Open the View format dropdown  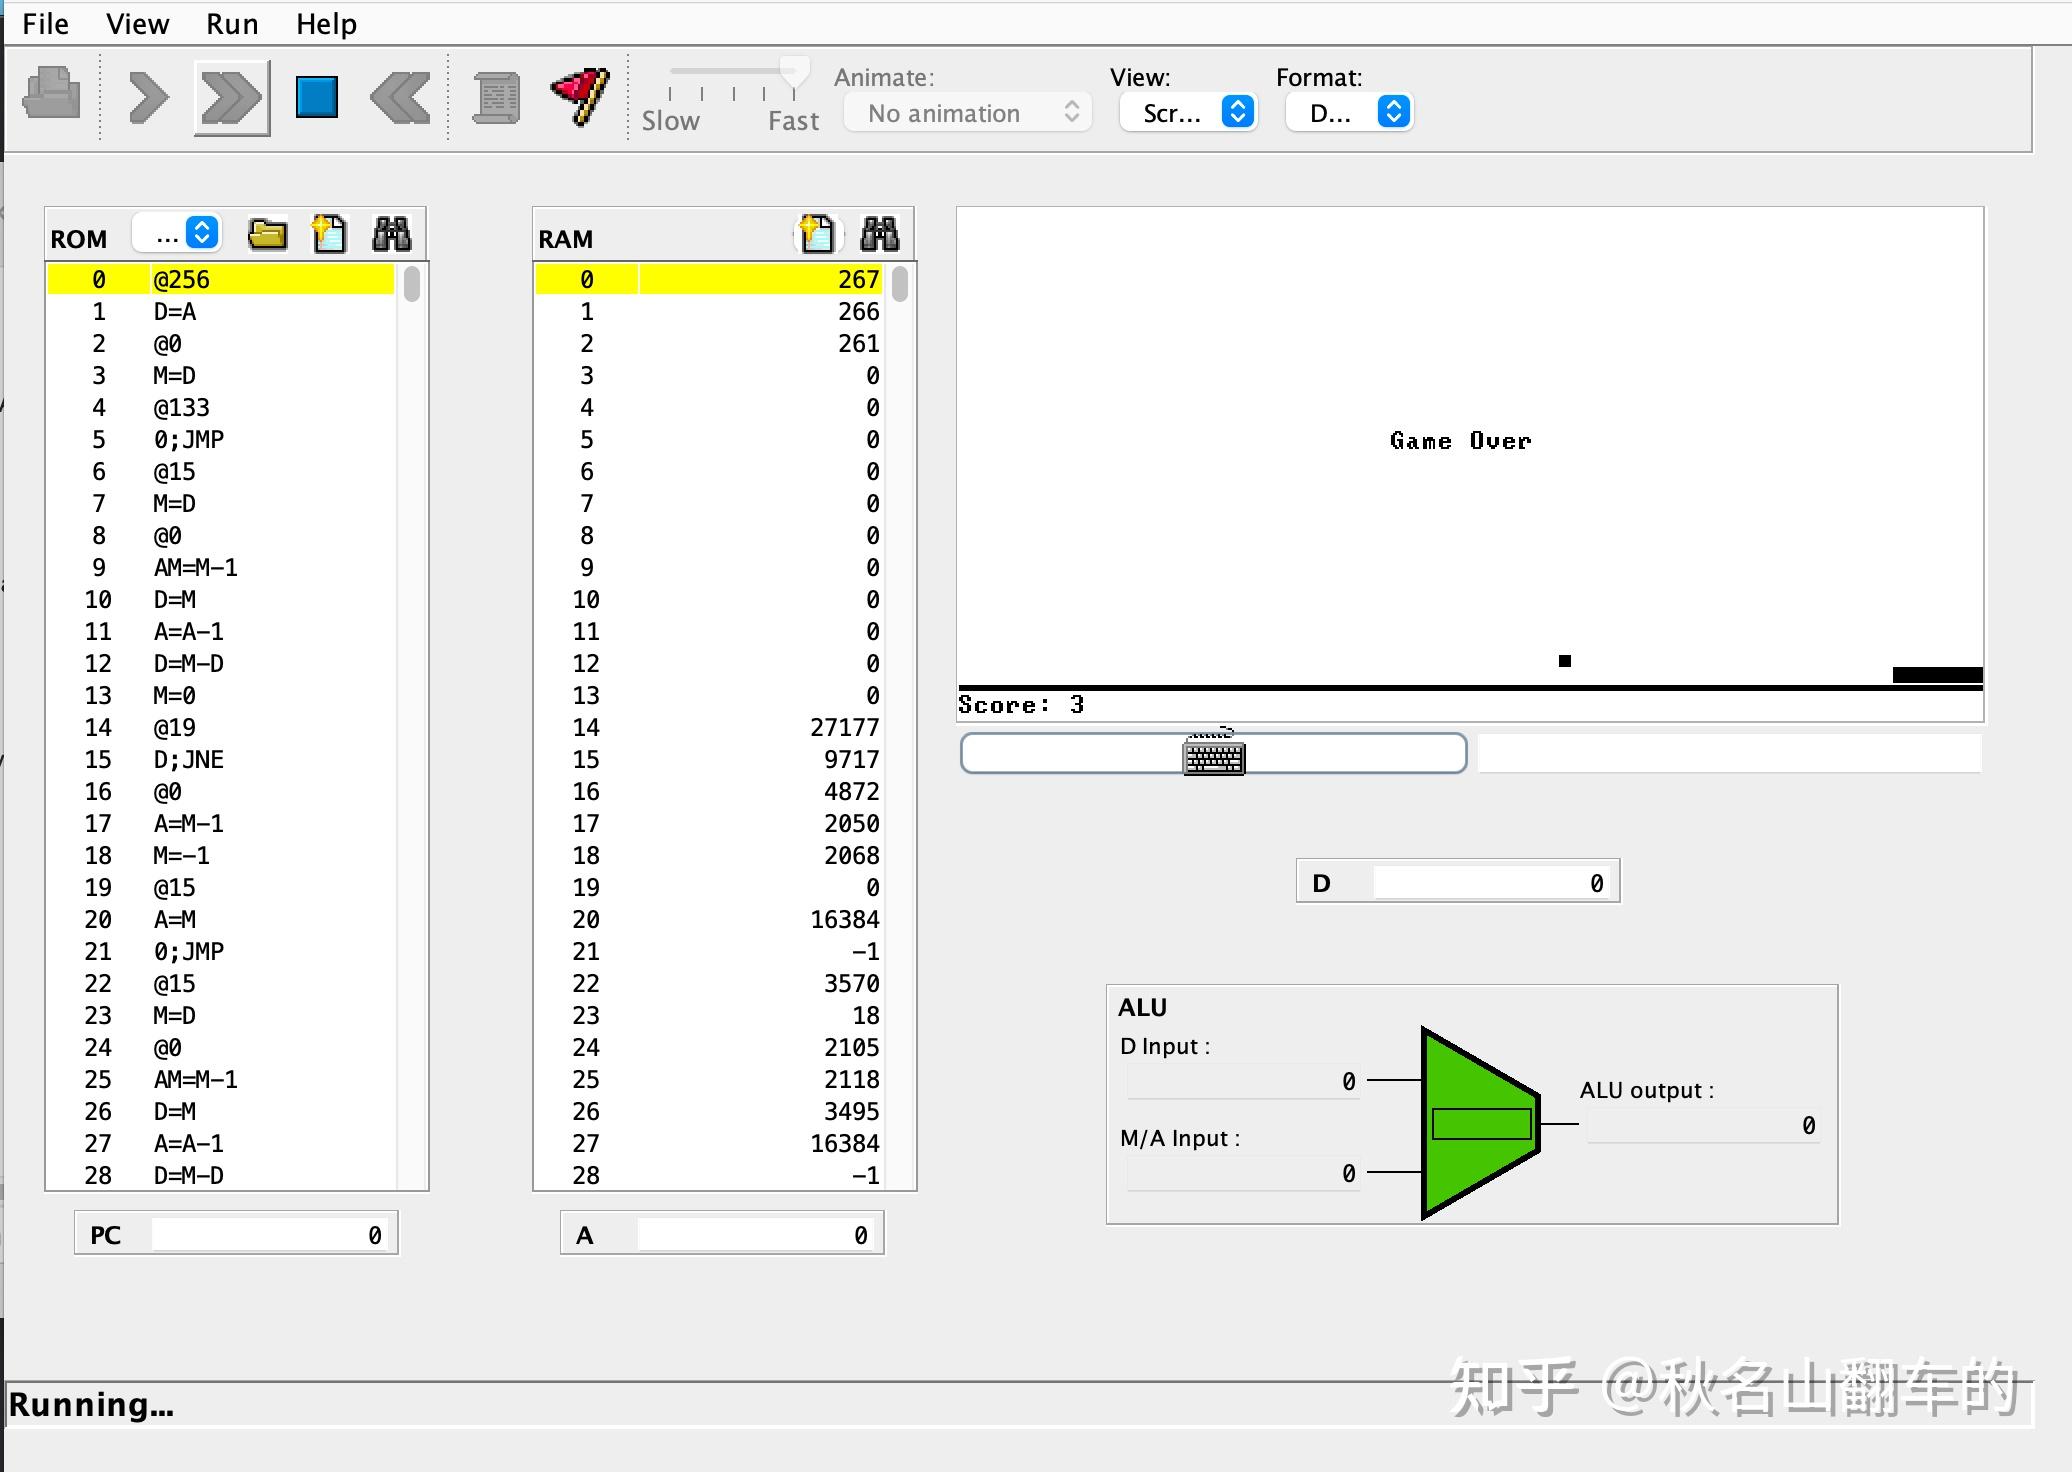(x=1188, y=111)
